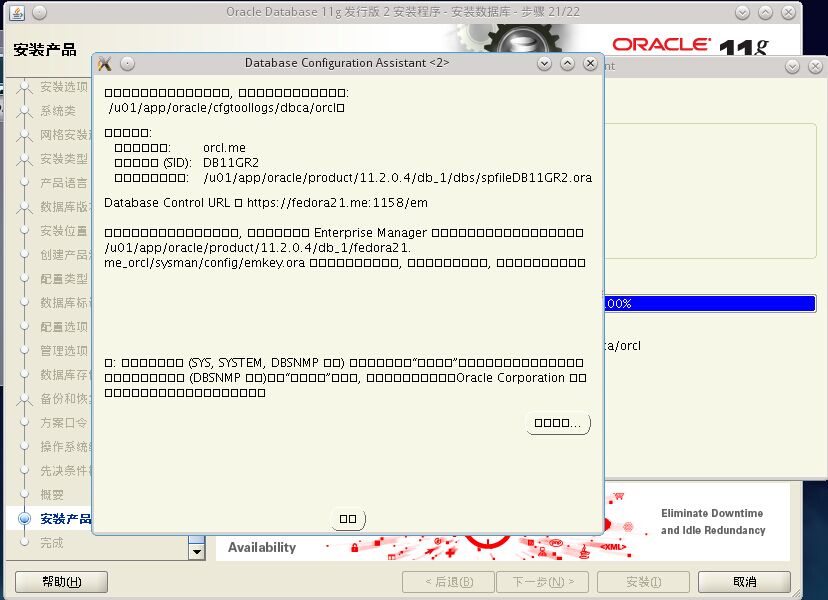Viewport: 828px width, 600px height.
Task: Click the blue 100% progress bar
Action: (x=710, y=304)
